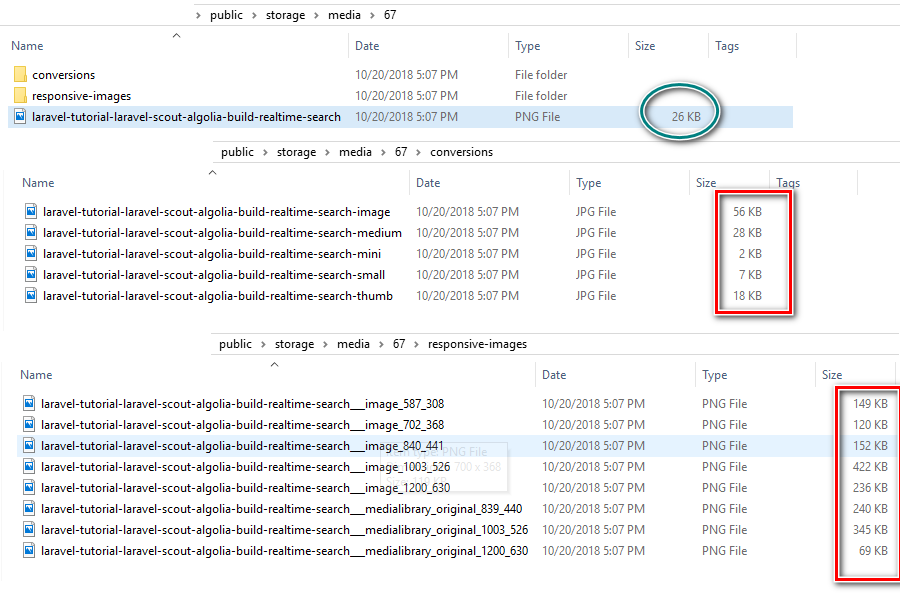Sort top pane by Name column
Image resolution: width=900 pixels, height=615 pixels.
(x=27, y=46)
